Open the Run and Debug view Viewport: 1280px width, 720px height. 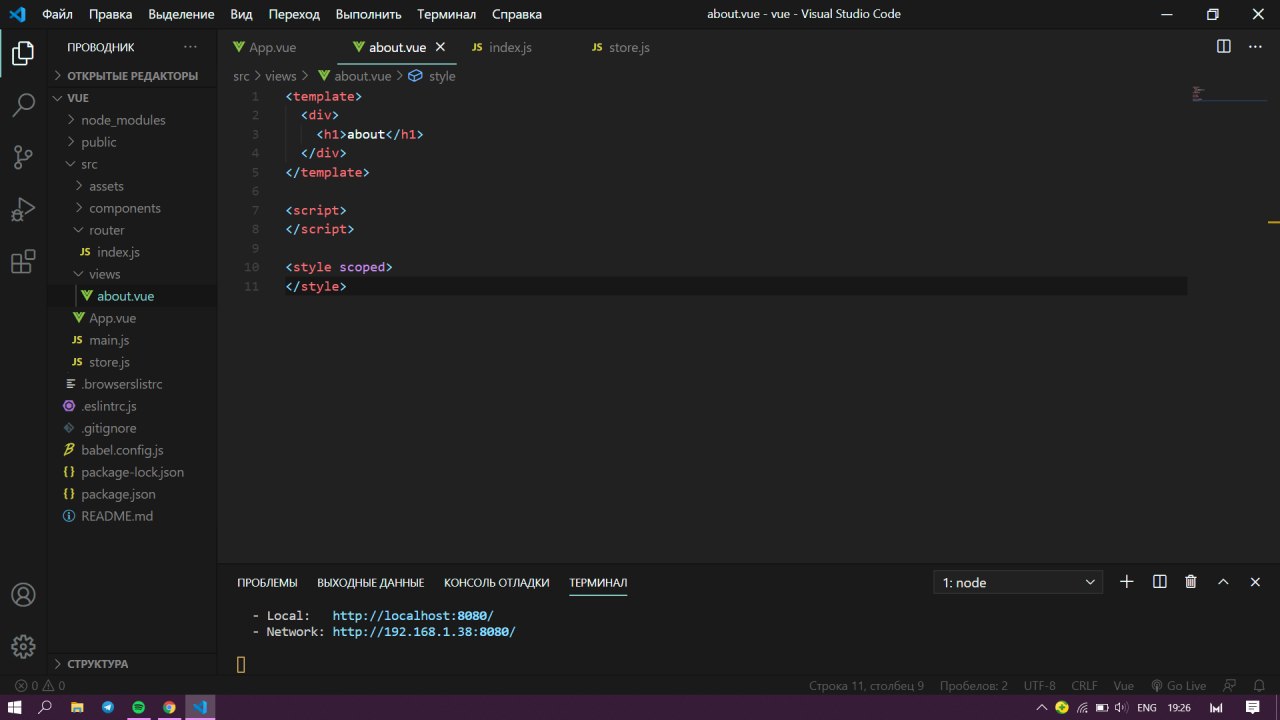[23, 210]
